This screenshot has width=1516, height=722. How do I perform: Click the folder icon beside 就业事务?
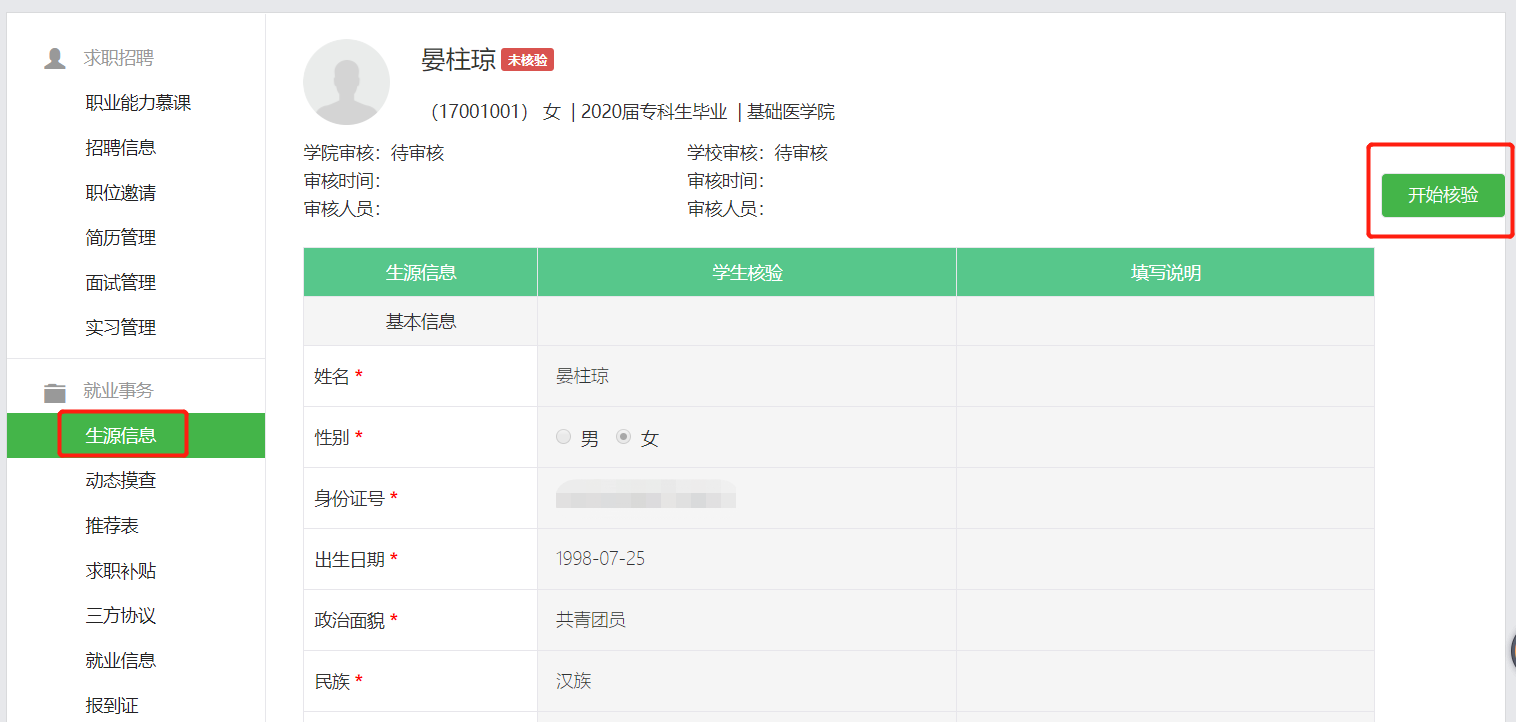pyautogui.click(x=55, y=392)
